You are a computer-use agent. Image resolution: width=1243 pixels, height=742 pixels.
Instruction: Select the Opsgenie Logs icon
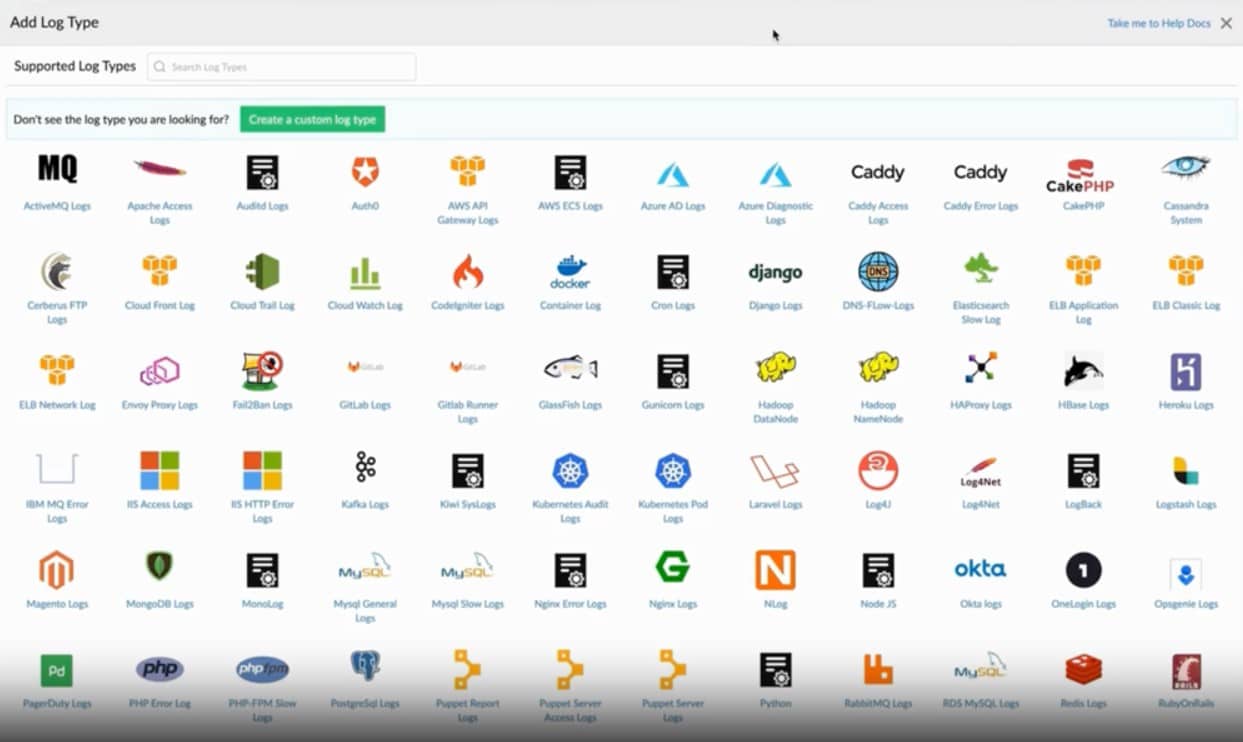click(x=1186, y=574)
